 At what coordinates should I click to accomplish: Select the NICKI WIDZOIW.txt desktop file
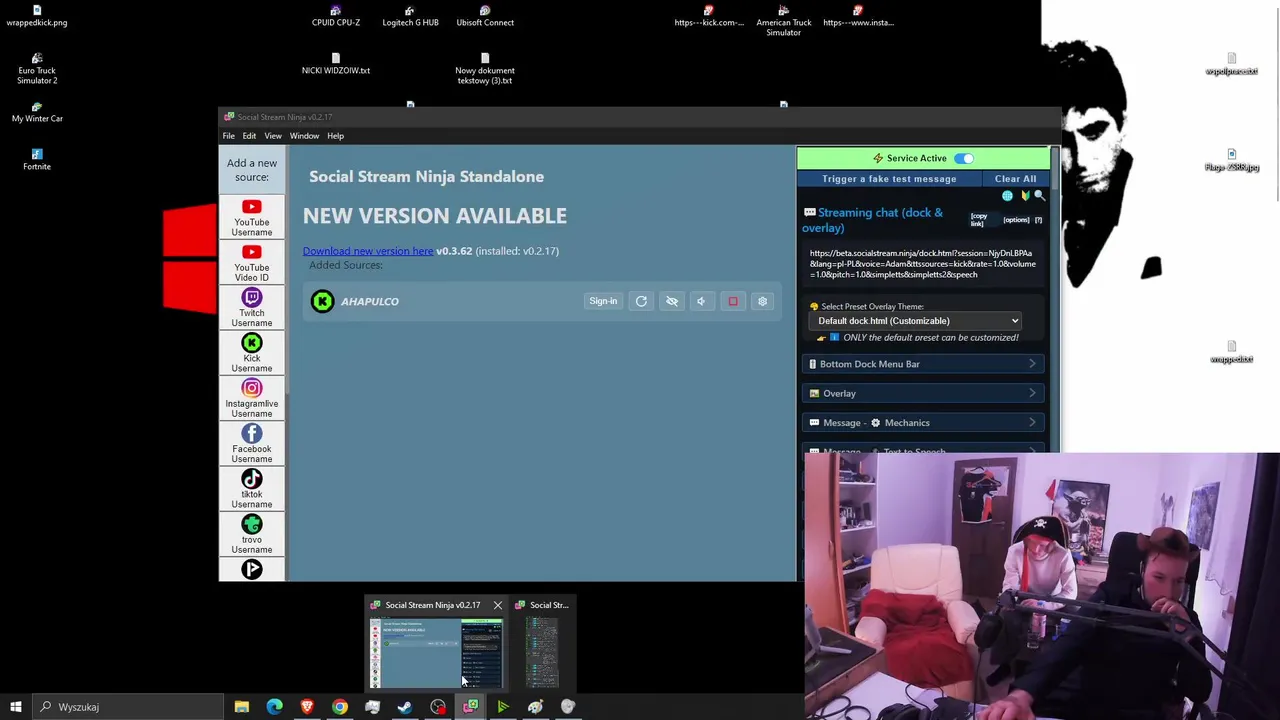click(335, 64)
